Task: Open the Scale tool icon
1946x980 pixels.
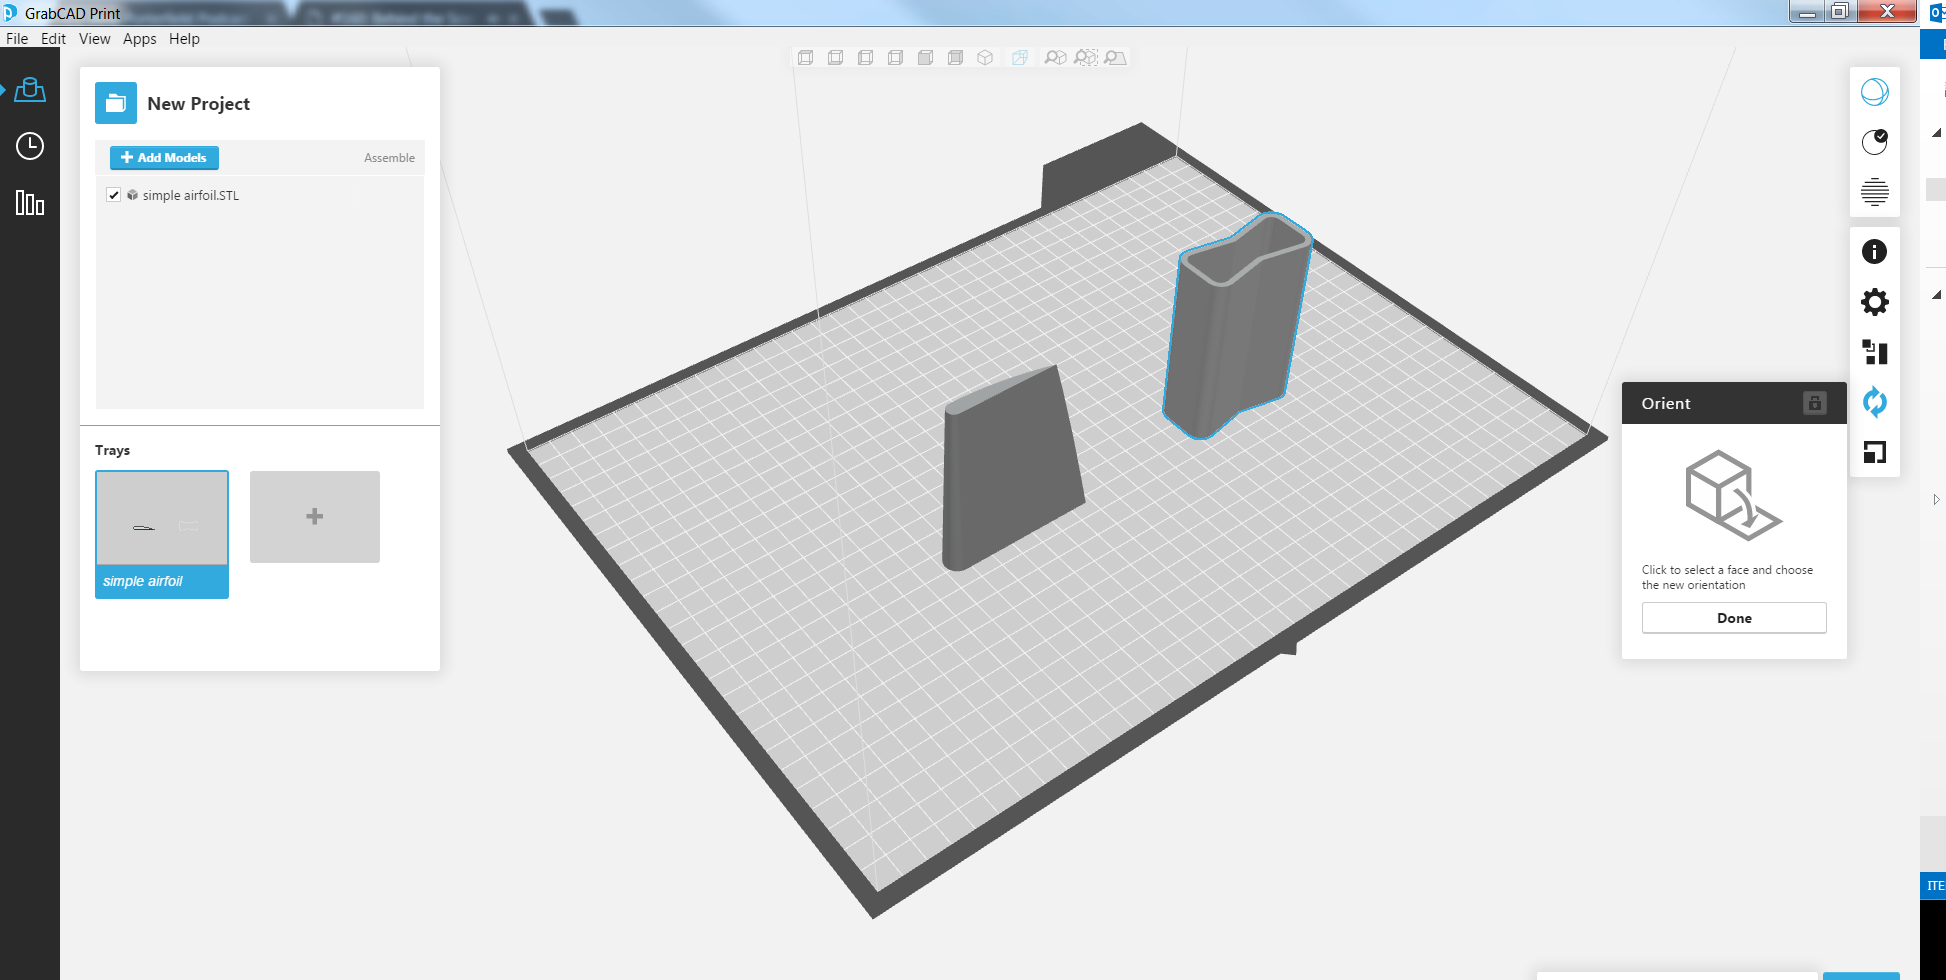Action: tap(1875, 453)
